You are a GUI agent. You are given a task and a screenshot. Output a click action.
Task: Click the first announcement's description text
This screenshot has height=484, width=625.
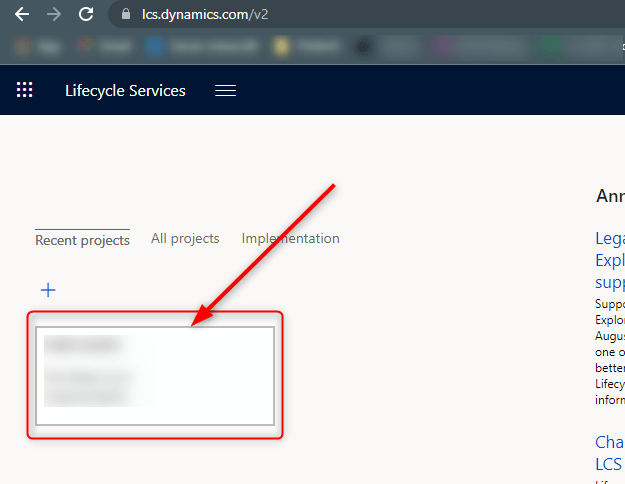tap(609, 350)
